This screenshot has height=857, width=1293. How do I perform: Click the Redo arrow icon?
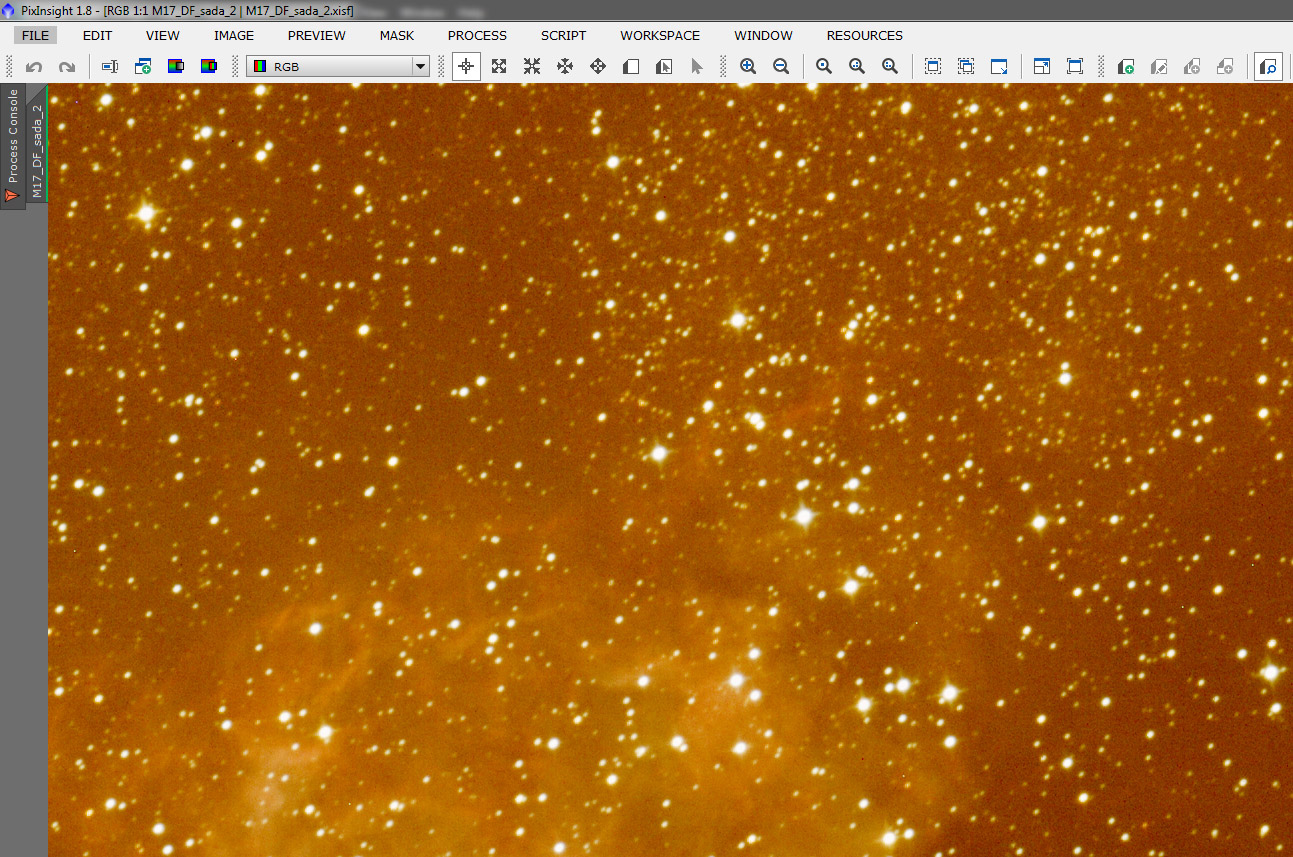67,67
